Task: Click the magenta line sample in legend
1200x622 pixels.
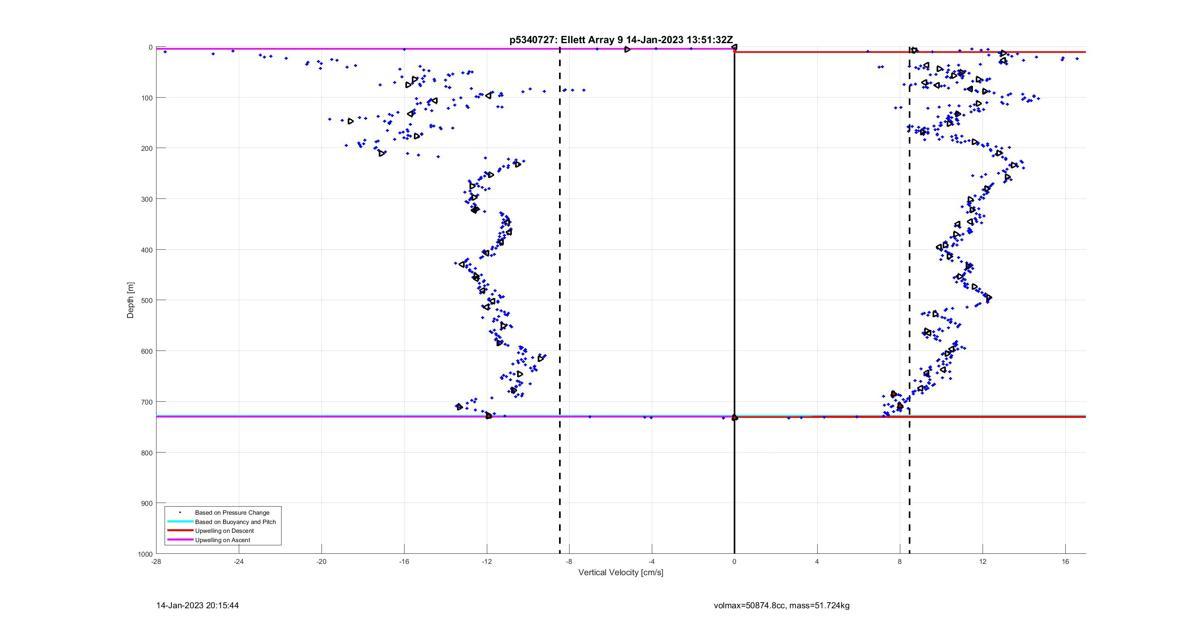Action: 178,540
